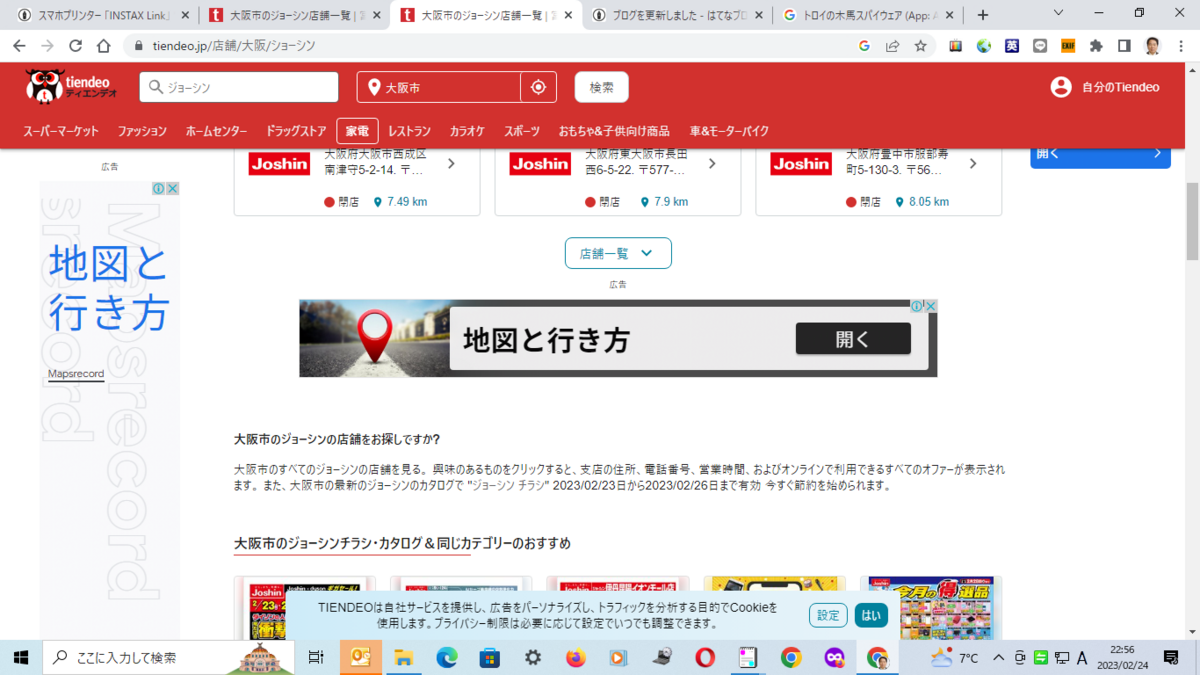This screenshot has height=675, width=1200.
Task: Click the TV extension icon
Action: tap(956, 46)
